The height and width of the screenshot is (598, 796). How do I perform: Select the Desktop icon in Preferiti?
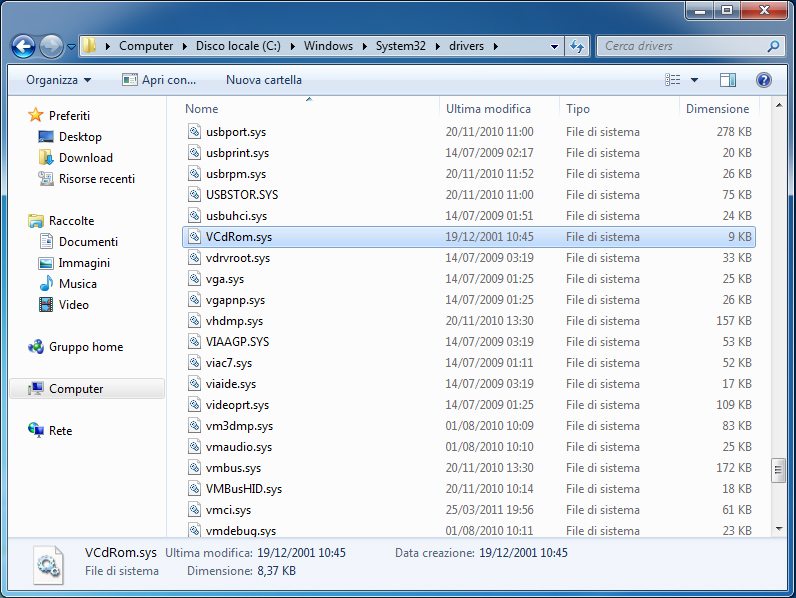(x=46, y=137)
